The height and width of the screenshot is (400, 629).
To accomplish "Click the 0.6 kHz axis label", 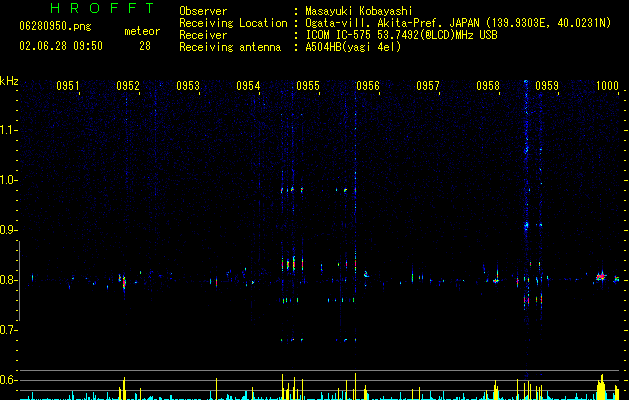I will 8,380.
